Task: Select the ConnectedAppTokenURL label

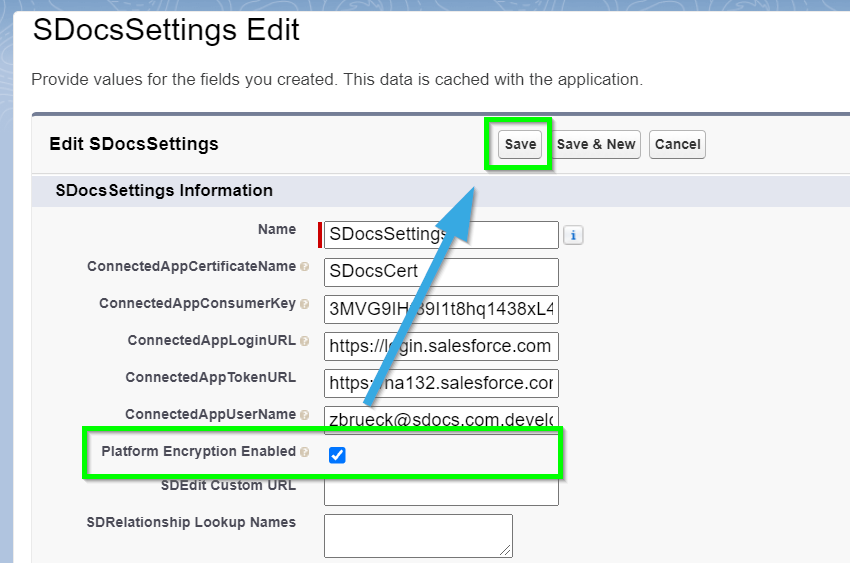Action: [211, 378]
